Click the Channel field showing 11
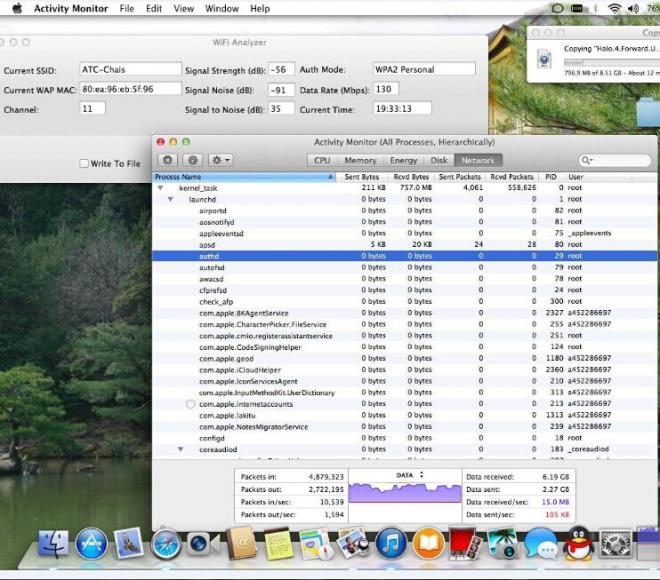 tap(92, 109)
